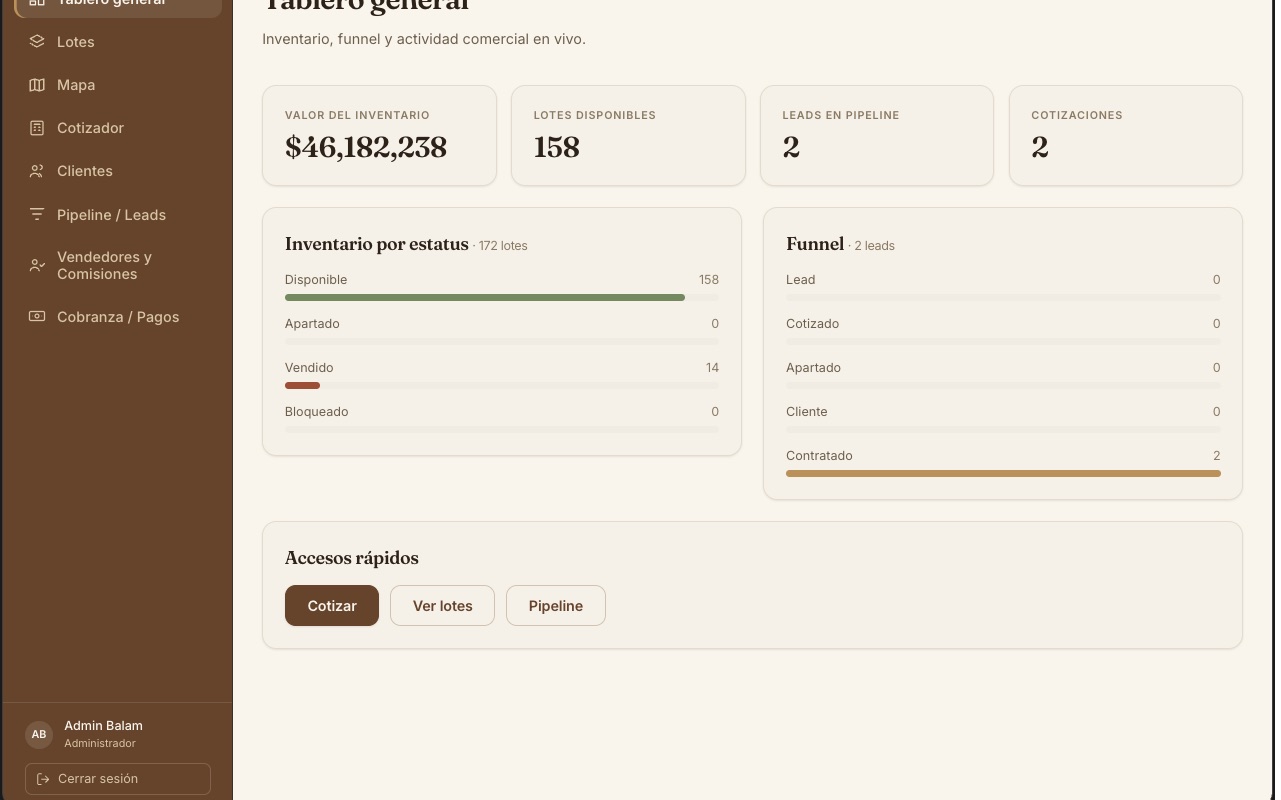The height and width of the screenshot is (800, 1281).
Task: Click the Clientes people icon
Action: (x=37, y=171)
